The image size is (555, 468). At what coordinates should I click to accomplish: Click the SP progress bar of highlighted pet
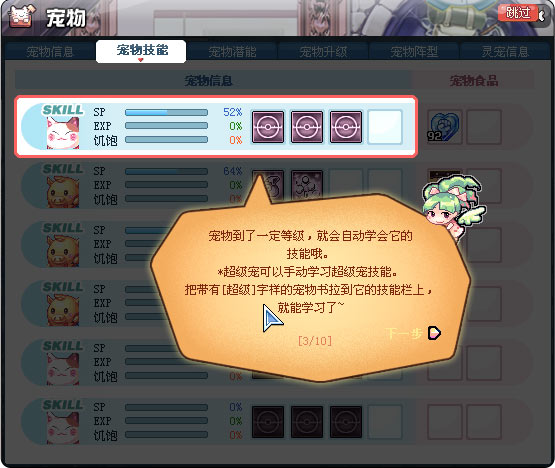[x=166, y=113]
